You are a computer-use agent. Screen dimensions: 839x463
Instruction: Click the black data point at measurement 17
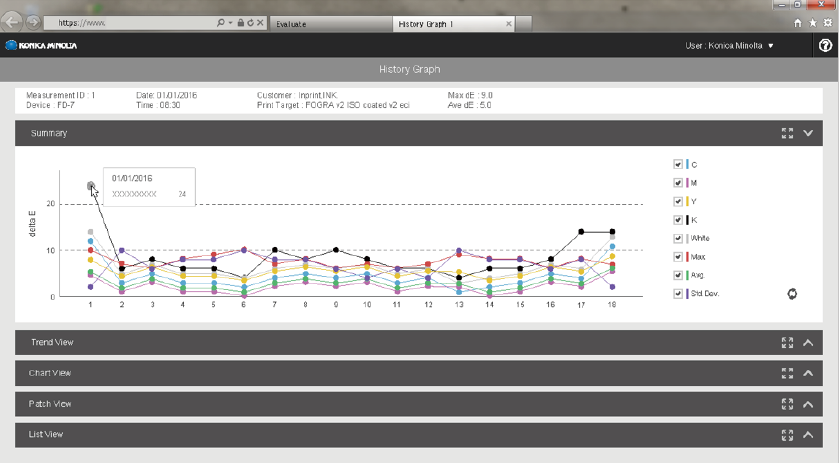coord(581,232)
